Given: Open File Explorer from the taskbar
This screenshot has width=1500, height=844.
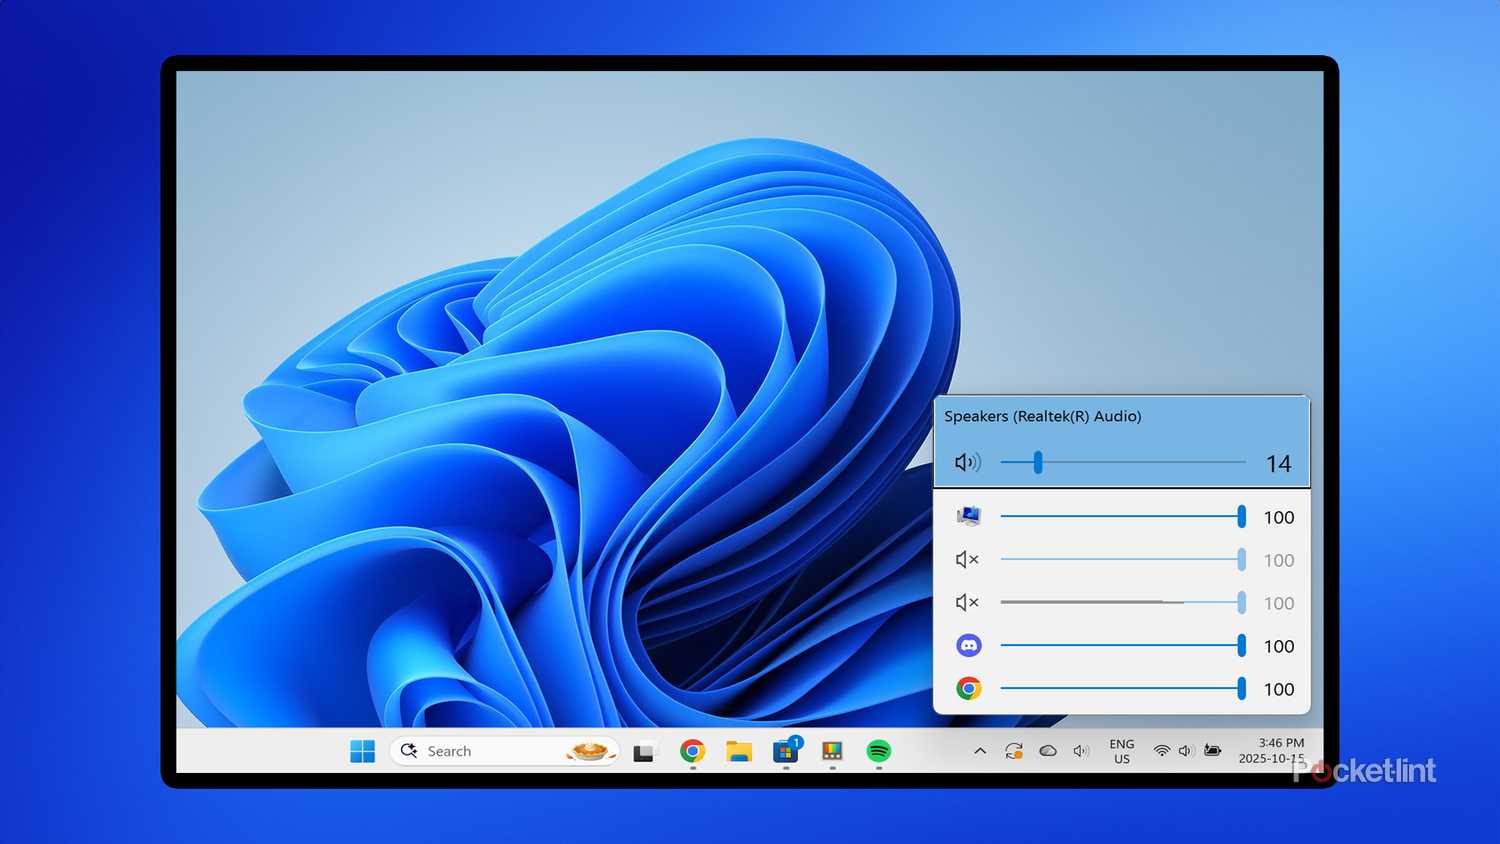Looking at the screenshot, I should coord(739,751).
